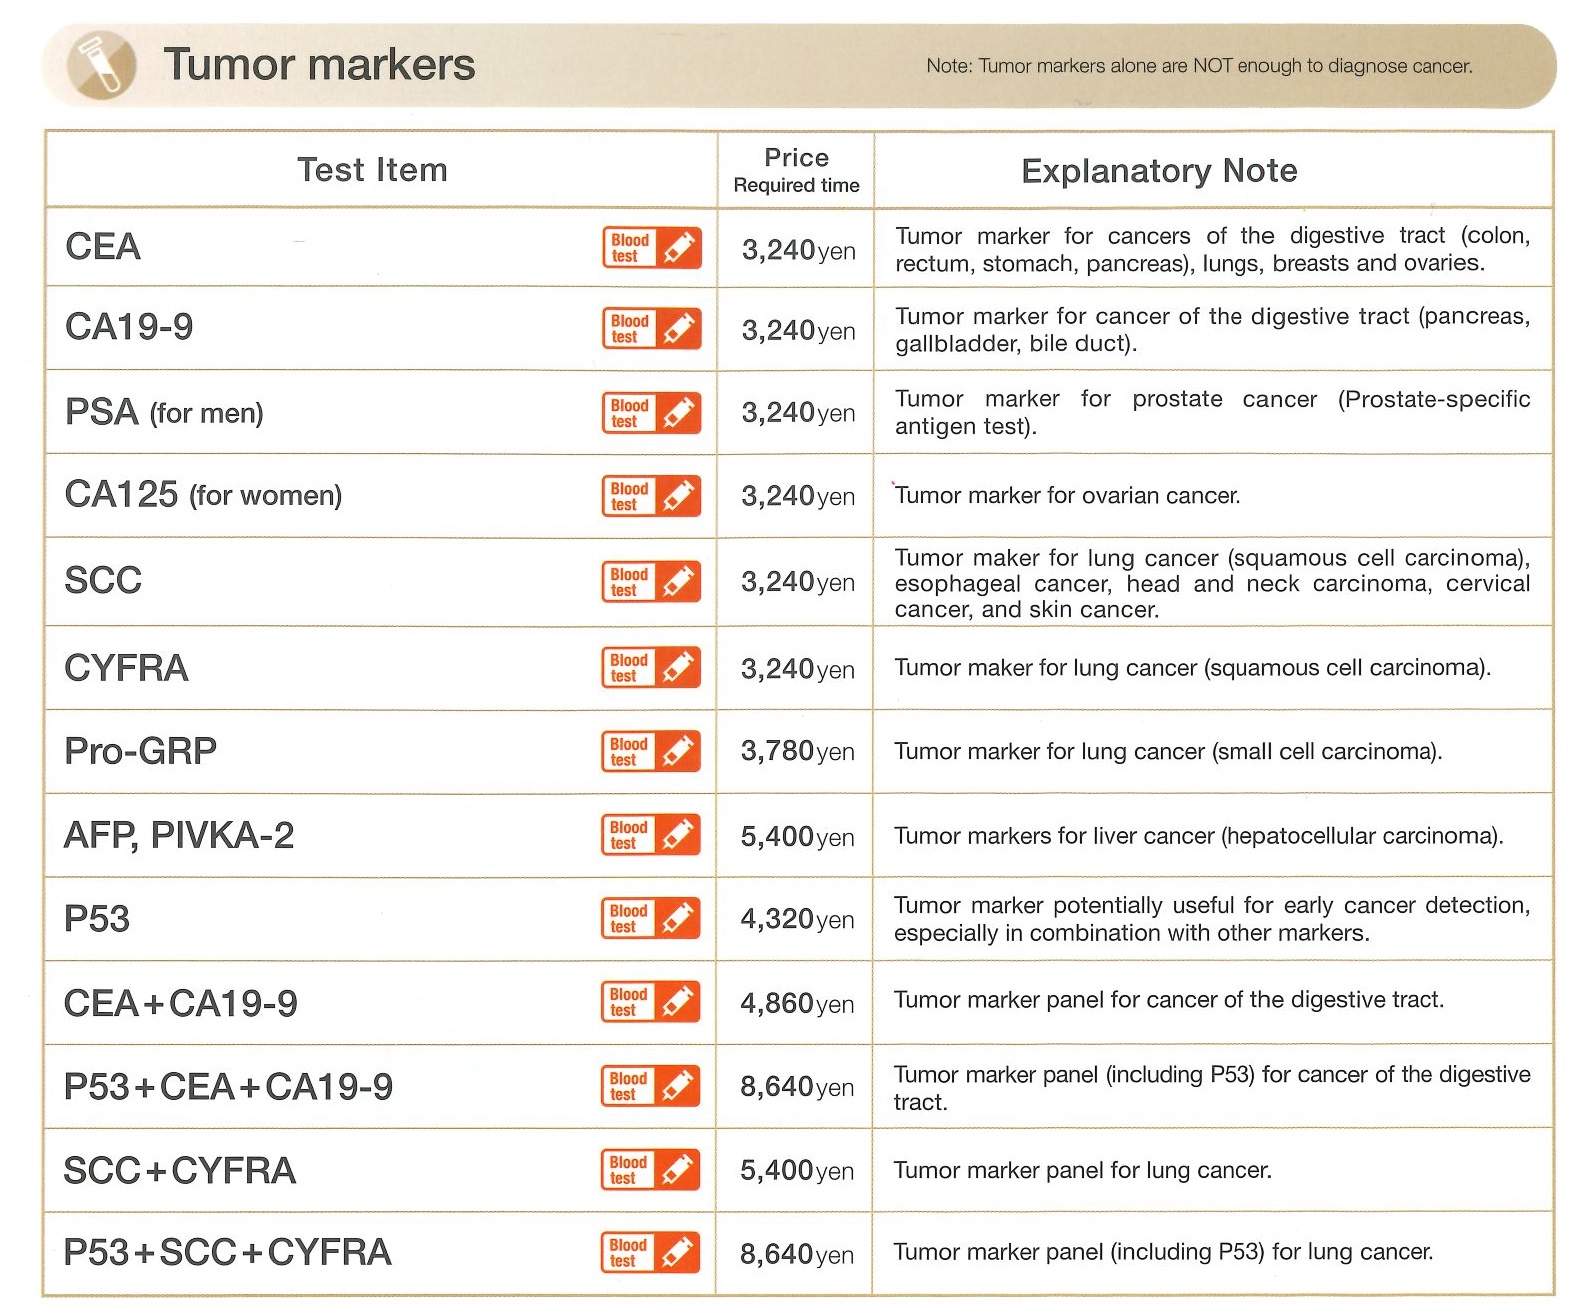Click the Blood test icon for Pro-GRP
This screenshot has height=1305, width=1581.
point(651,752)
